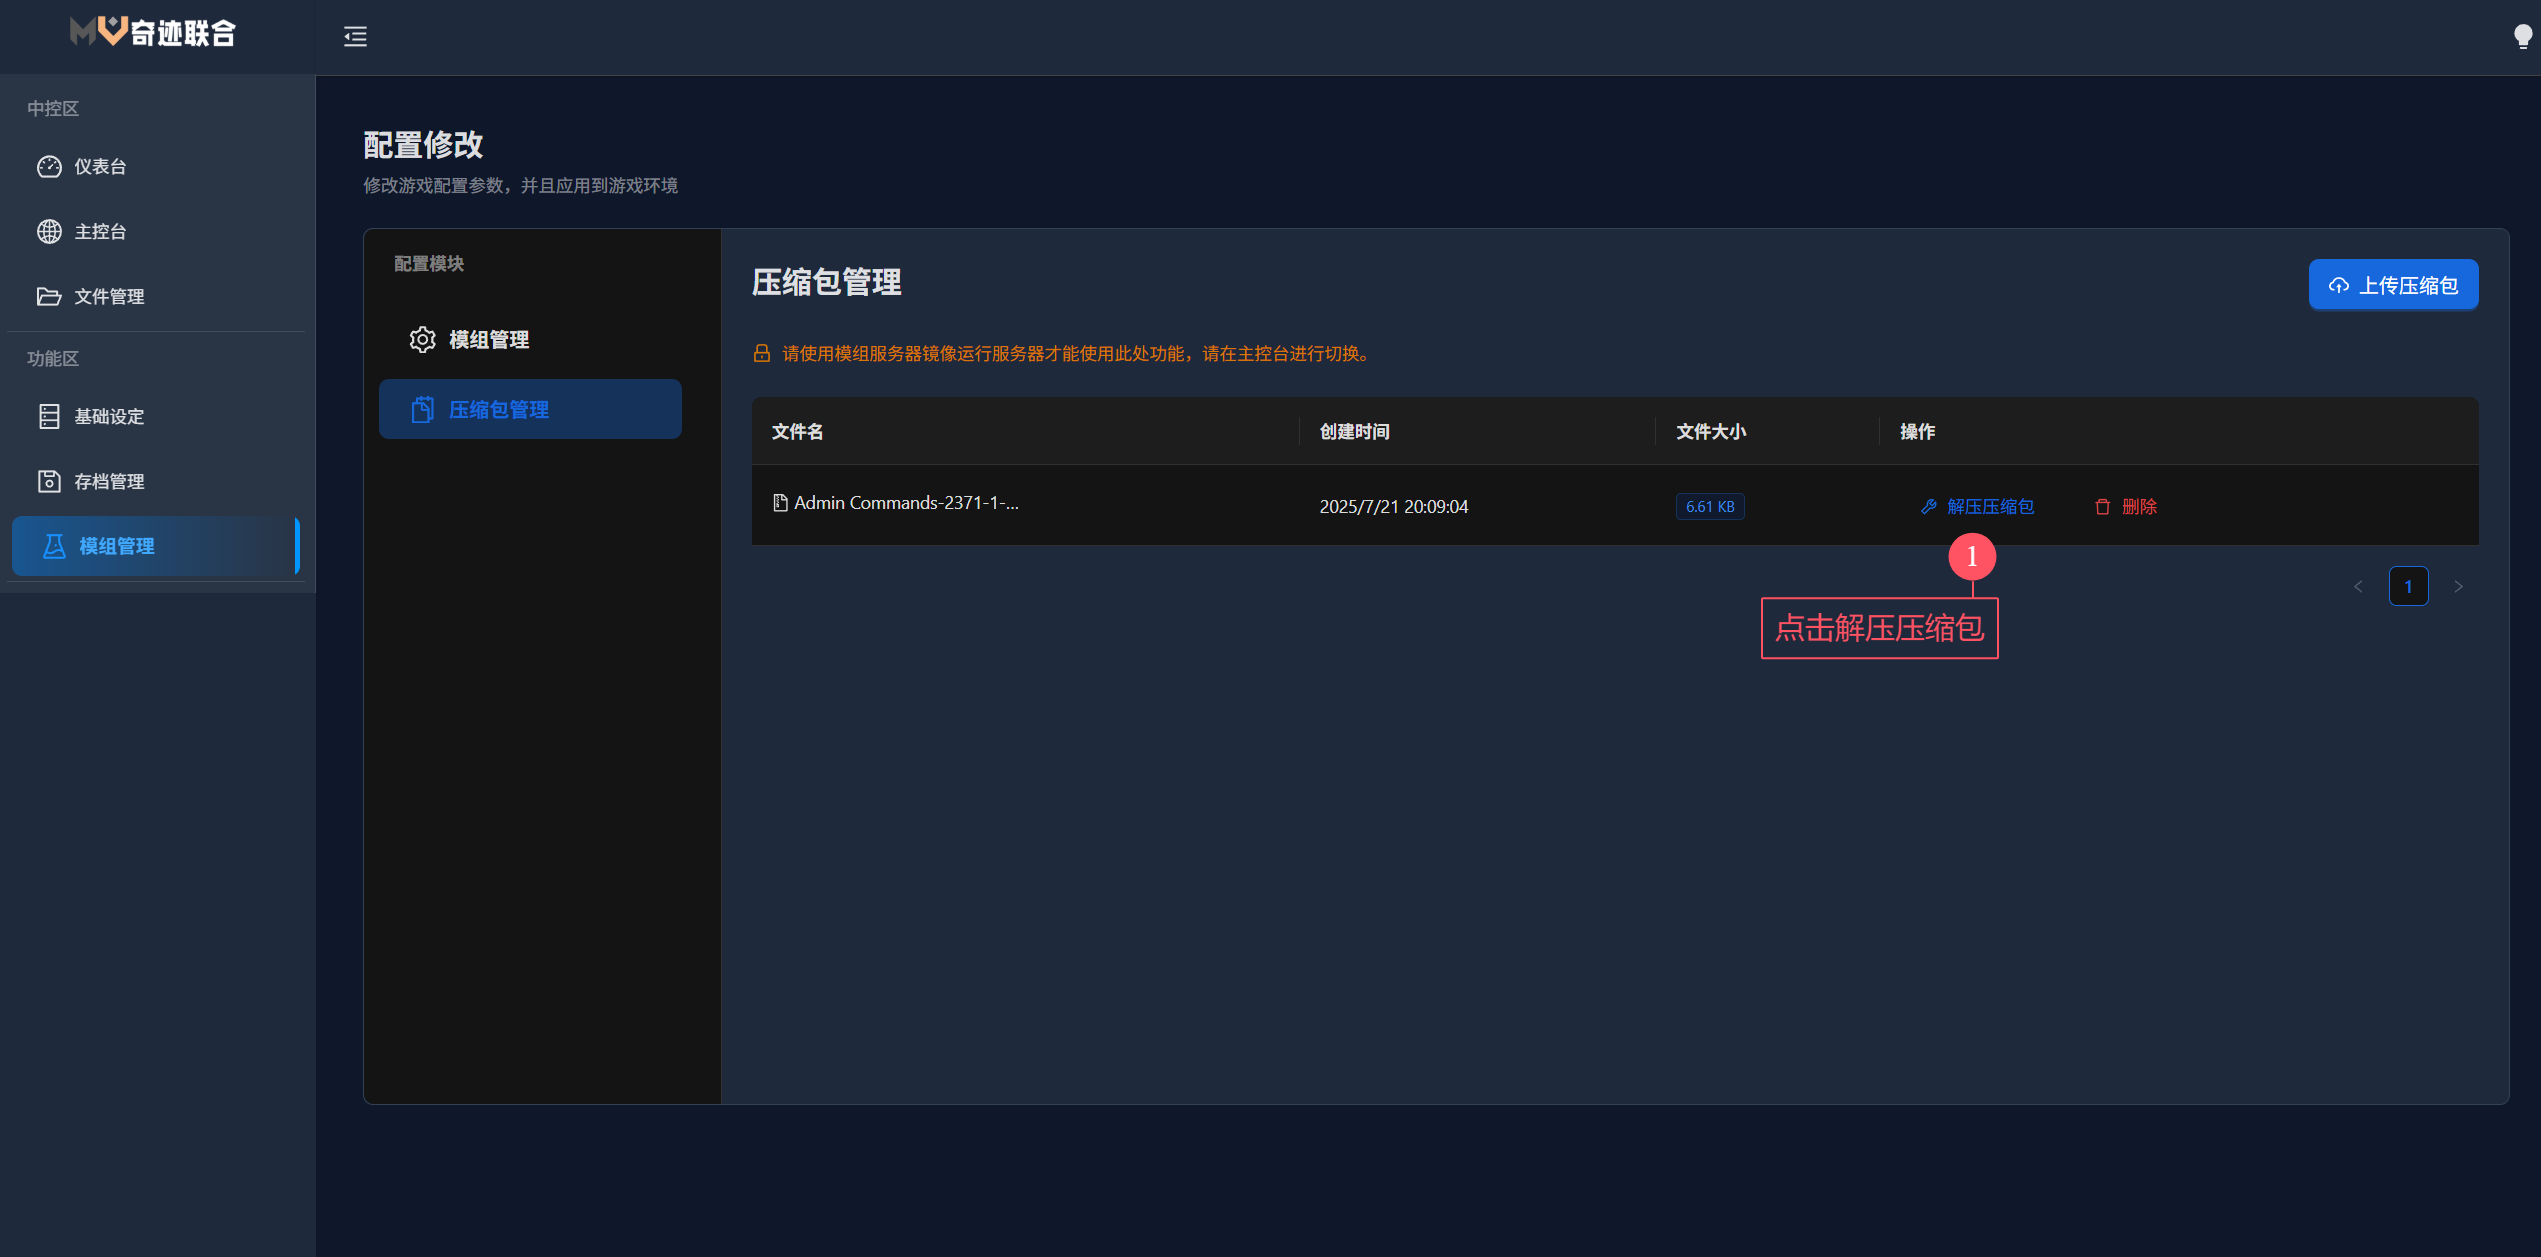The height and width of the screenshot is (1257, 2541).
Task: Click the 2025/7/21 20:09:04 creation time
Action: pos(1393,507)
